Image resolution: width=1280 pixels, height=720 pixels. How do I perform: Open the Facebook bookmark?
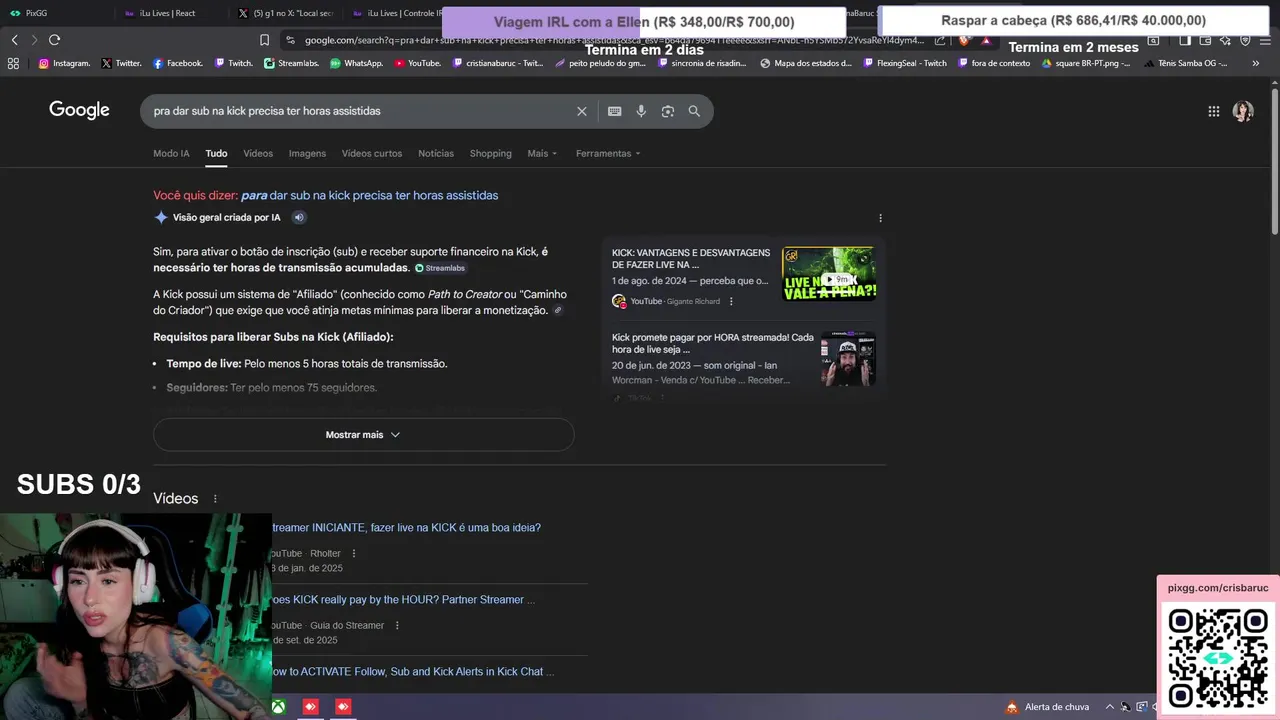(x=177, y=63)
